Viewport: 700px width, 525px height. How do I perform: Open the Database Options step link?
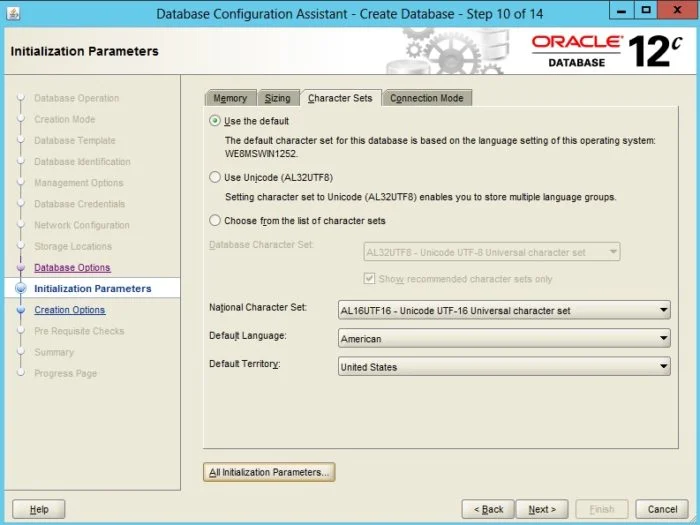tap(72, 267)
